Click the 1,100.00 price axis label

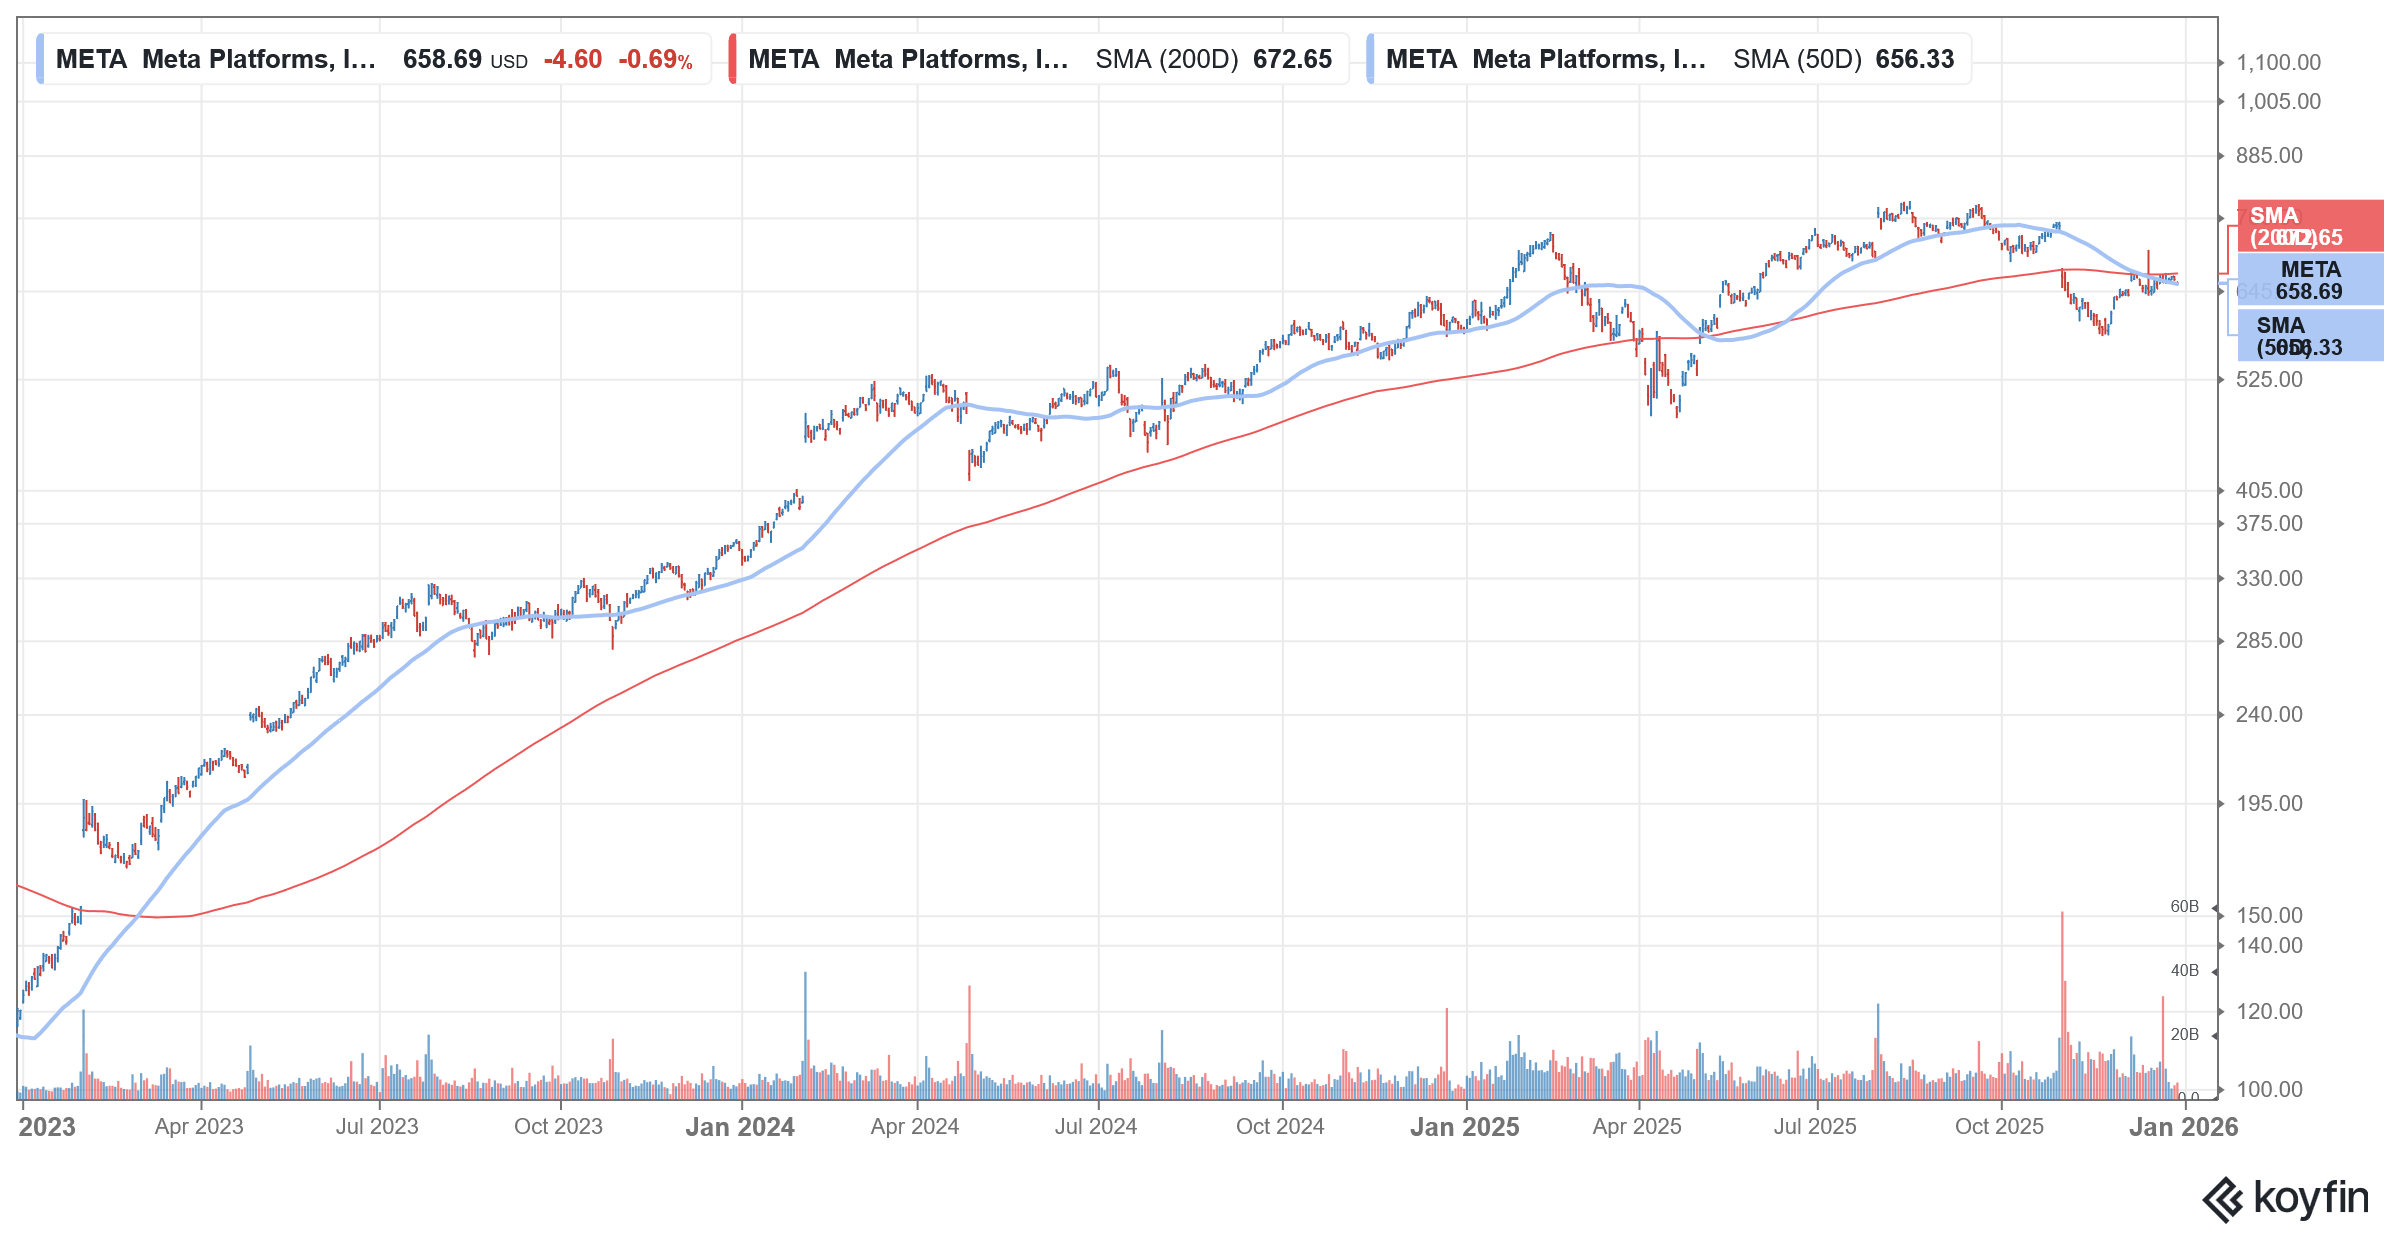2278,63
